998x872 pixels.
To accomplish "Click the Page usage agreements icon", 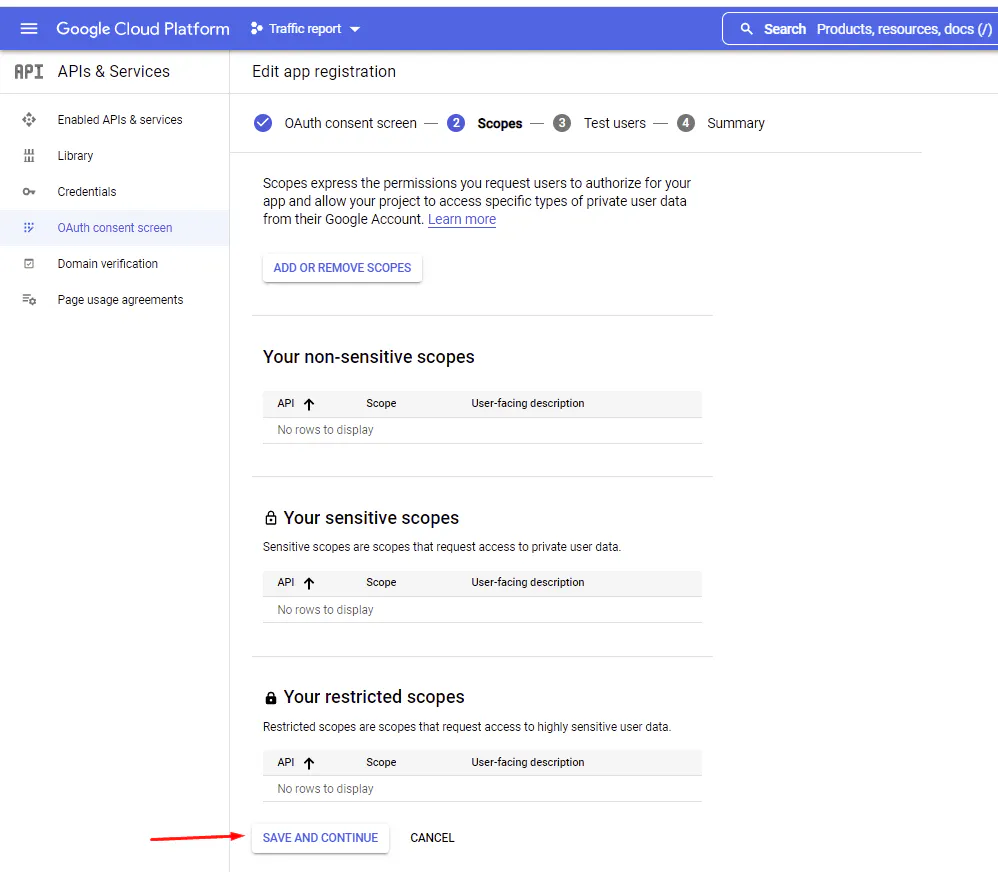I will [29, 300].
